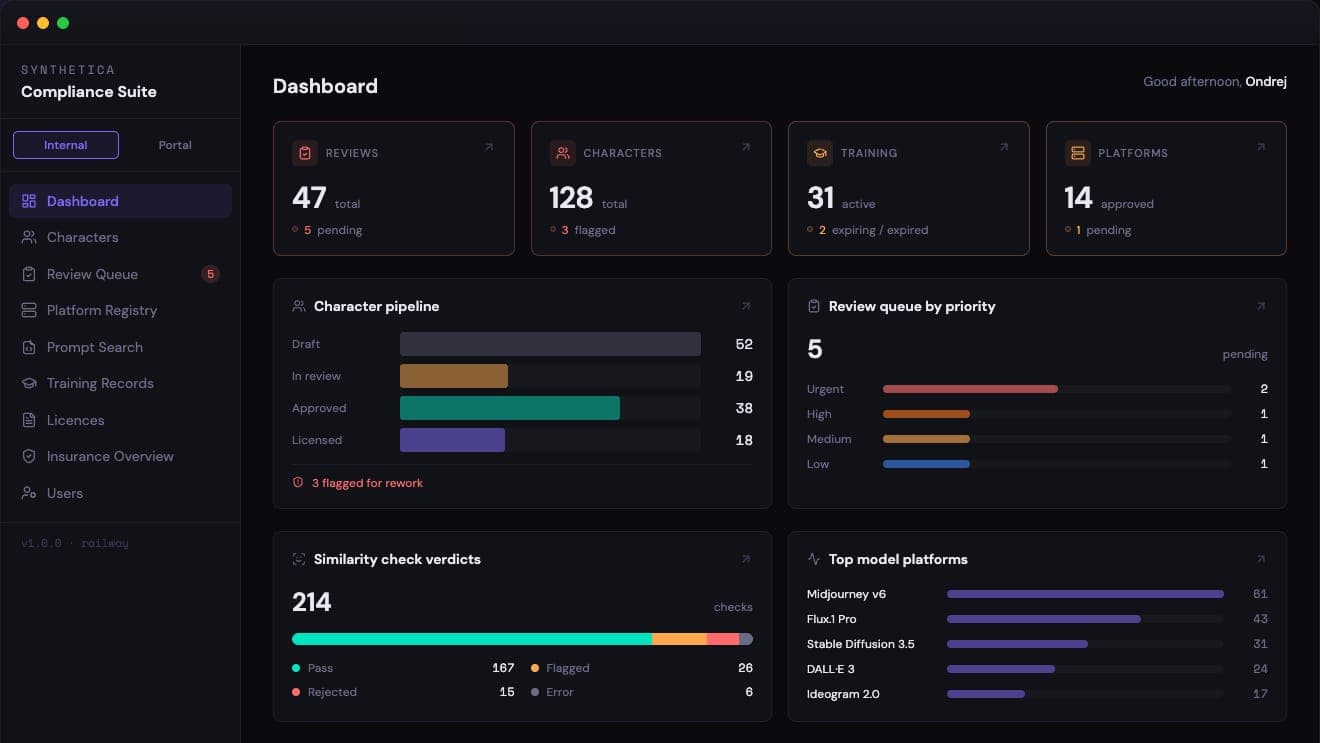Go to Characters in the sidebar
Image resolution: width=1320 pixels, height=743 pixels.
120,237
